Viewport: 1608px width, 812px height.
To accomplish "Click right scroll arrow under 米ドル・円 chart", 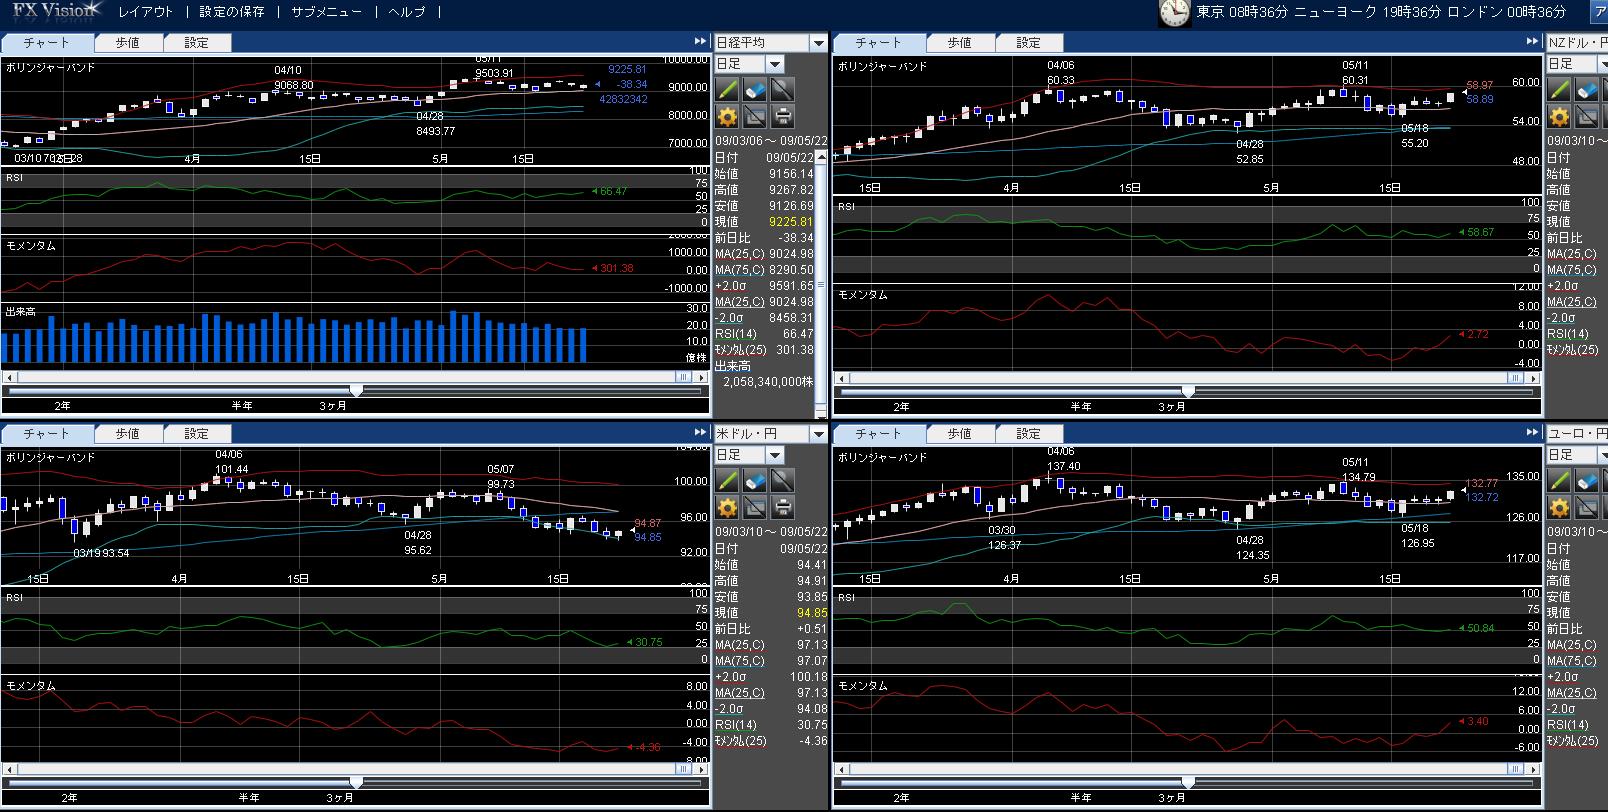I will (702, 769).
